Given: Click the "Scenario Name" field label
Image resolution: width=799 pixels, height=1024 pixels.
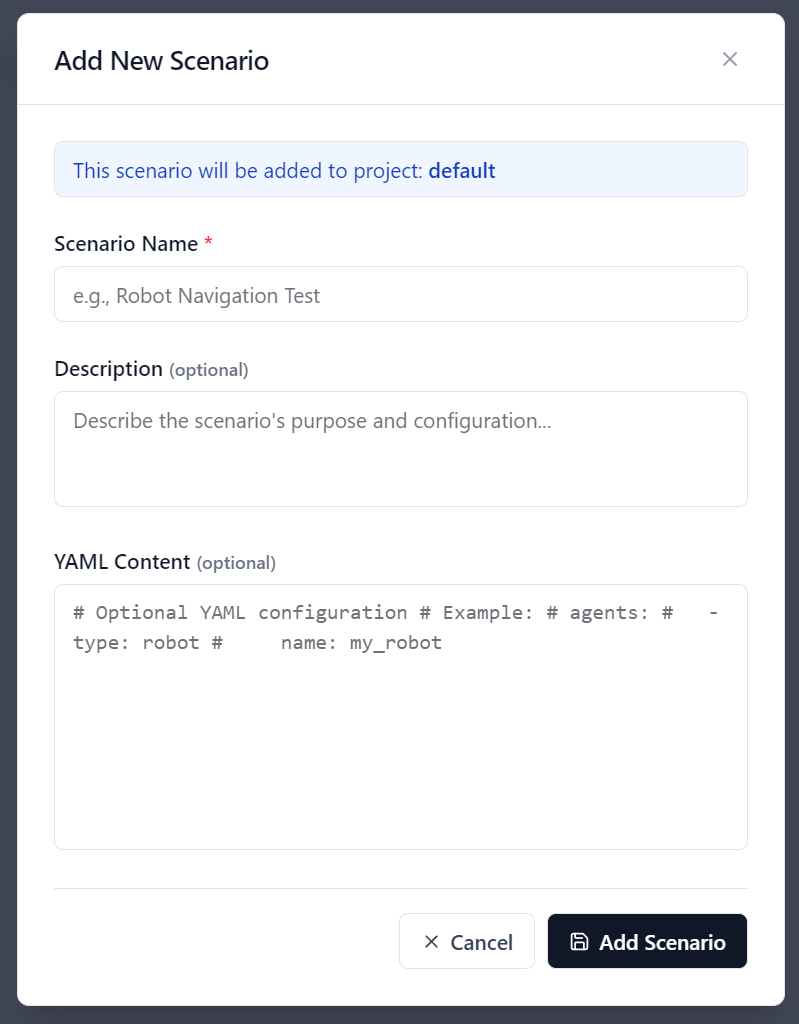Looking at the screenshot, I should click(126, 243).
